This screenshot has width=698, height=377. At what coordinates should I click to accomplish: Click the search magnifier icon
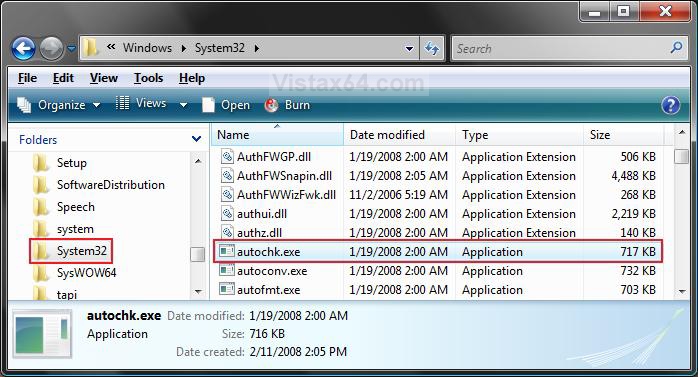pyautogui.click(x=677, y=47)
